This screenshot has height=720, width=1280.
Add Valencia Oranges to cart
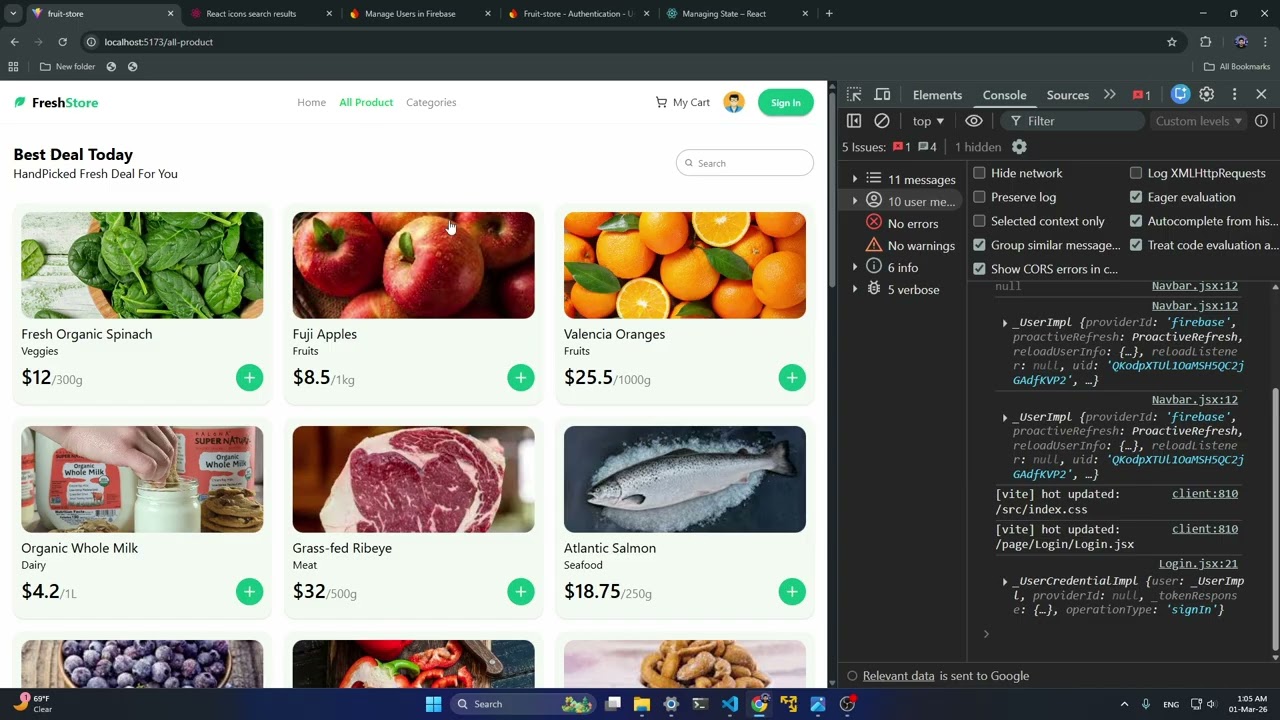pos(792,378)
